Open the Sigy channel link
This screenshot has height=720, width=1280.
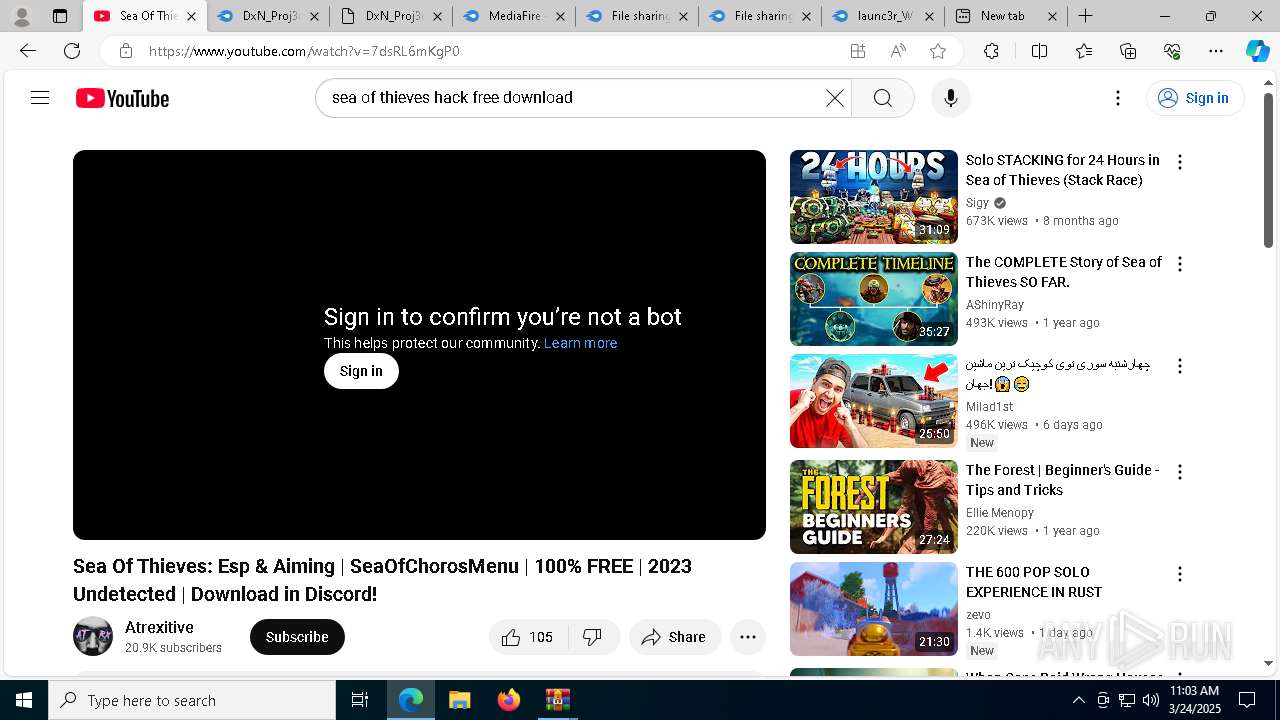(977, 203)
